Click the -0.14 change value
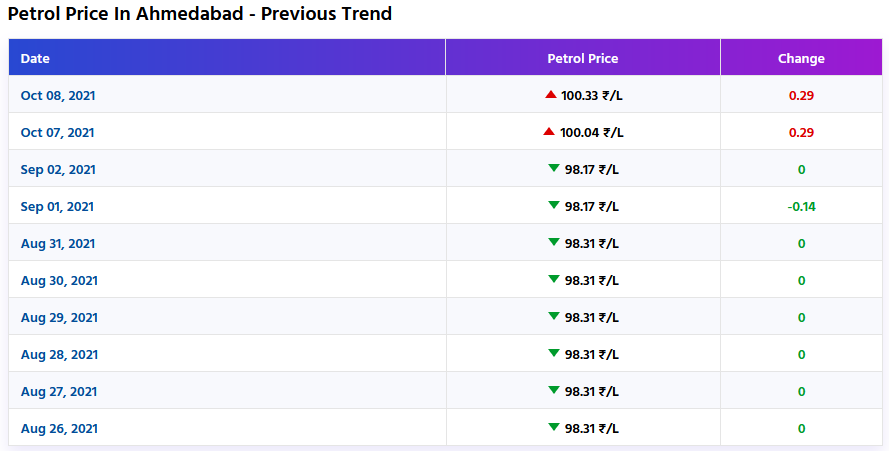The width and height of the screenshot is (889, 451). (x=801, y=206)
